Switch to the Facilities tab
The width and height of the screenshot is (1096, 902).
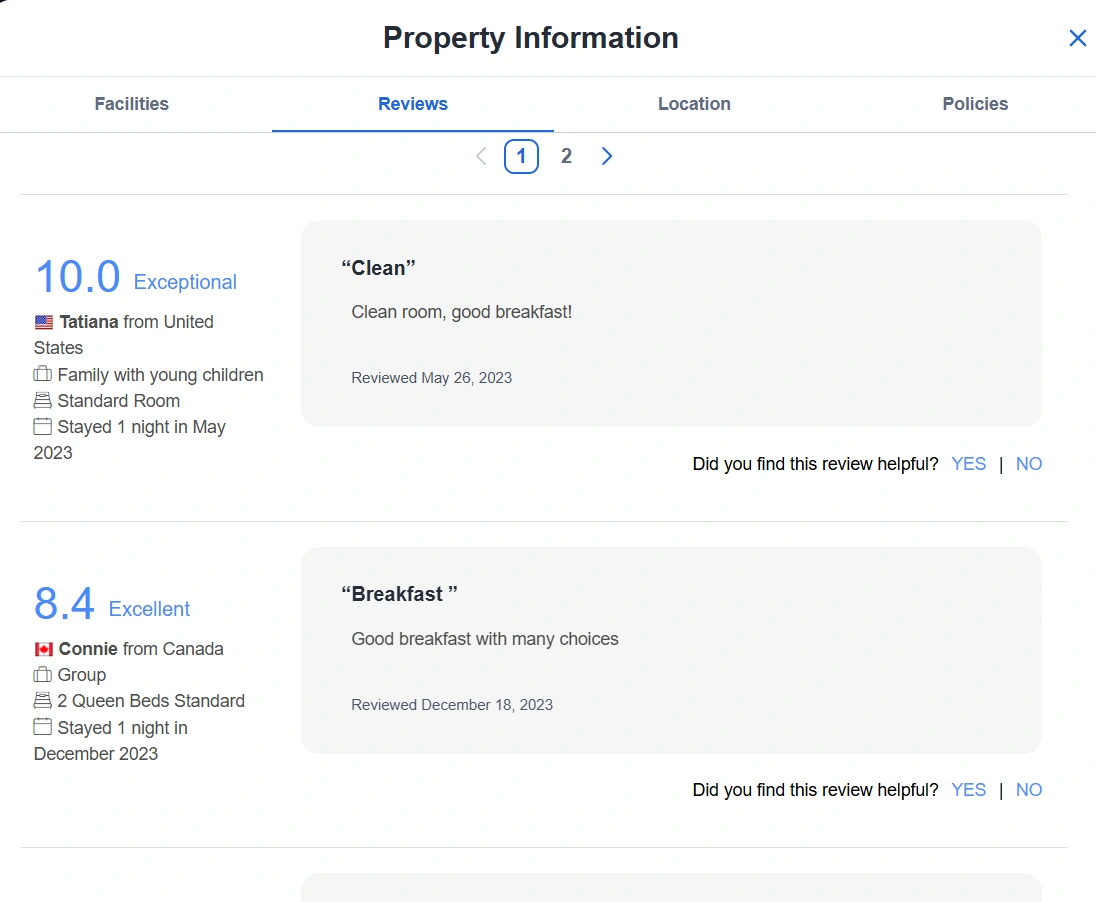tap(131, 103)
